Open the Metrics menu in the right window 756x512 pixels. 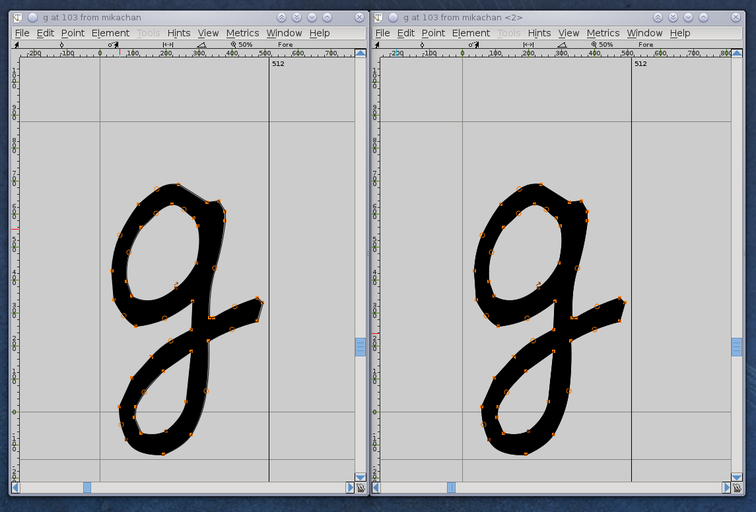tap(603, 33)
